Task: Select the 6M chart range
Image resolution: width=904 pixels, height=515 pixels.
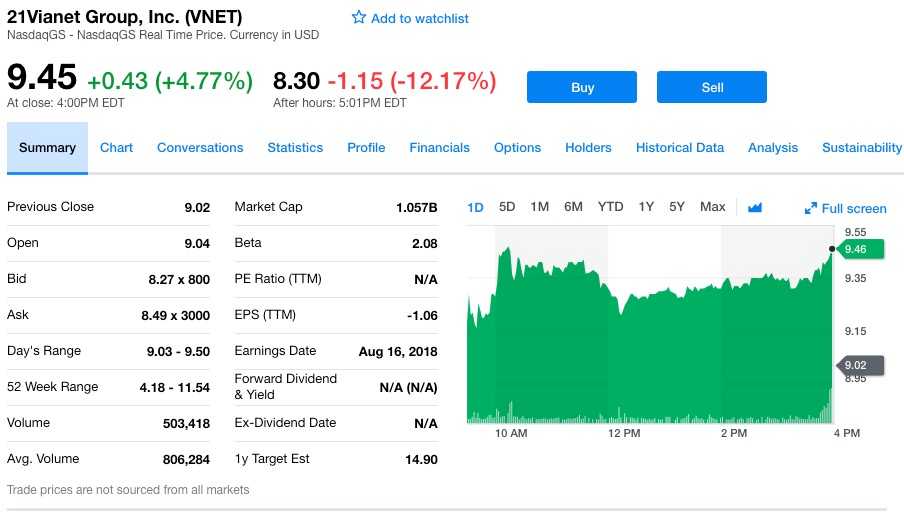Action: (573, 206)
